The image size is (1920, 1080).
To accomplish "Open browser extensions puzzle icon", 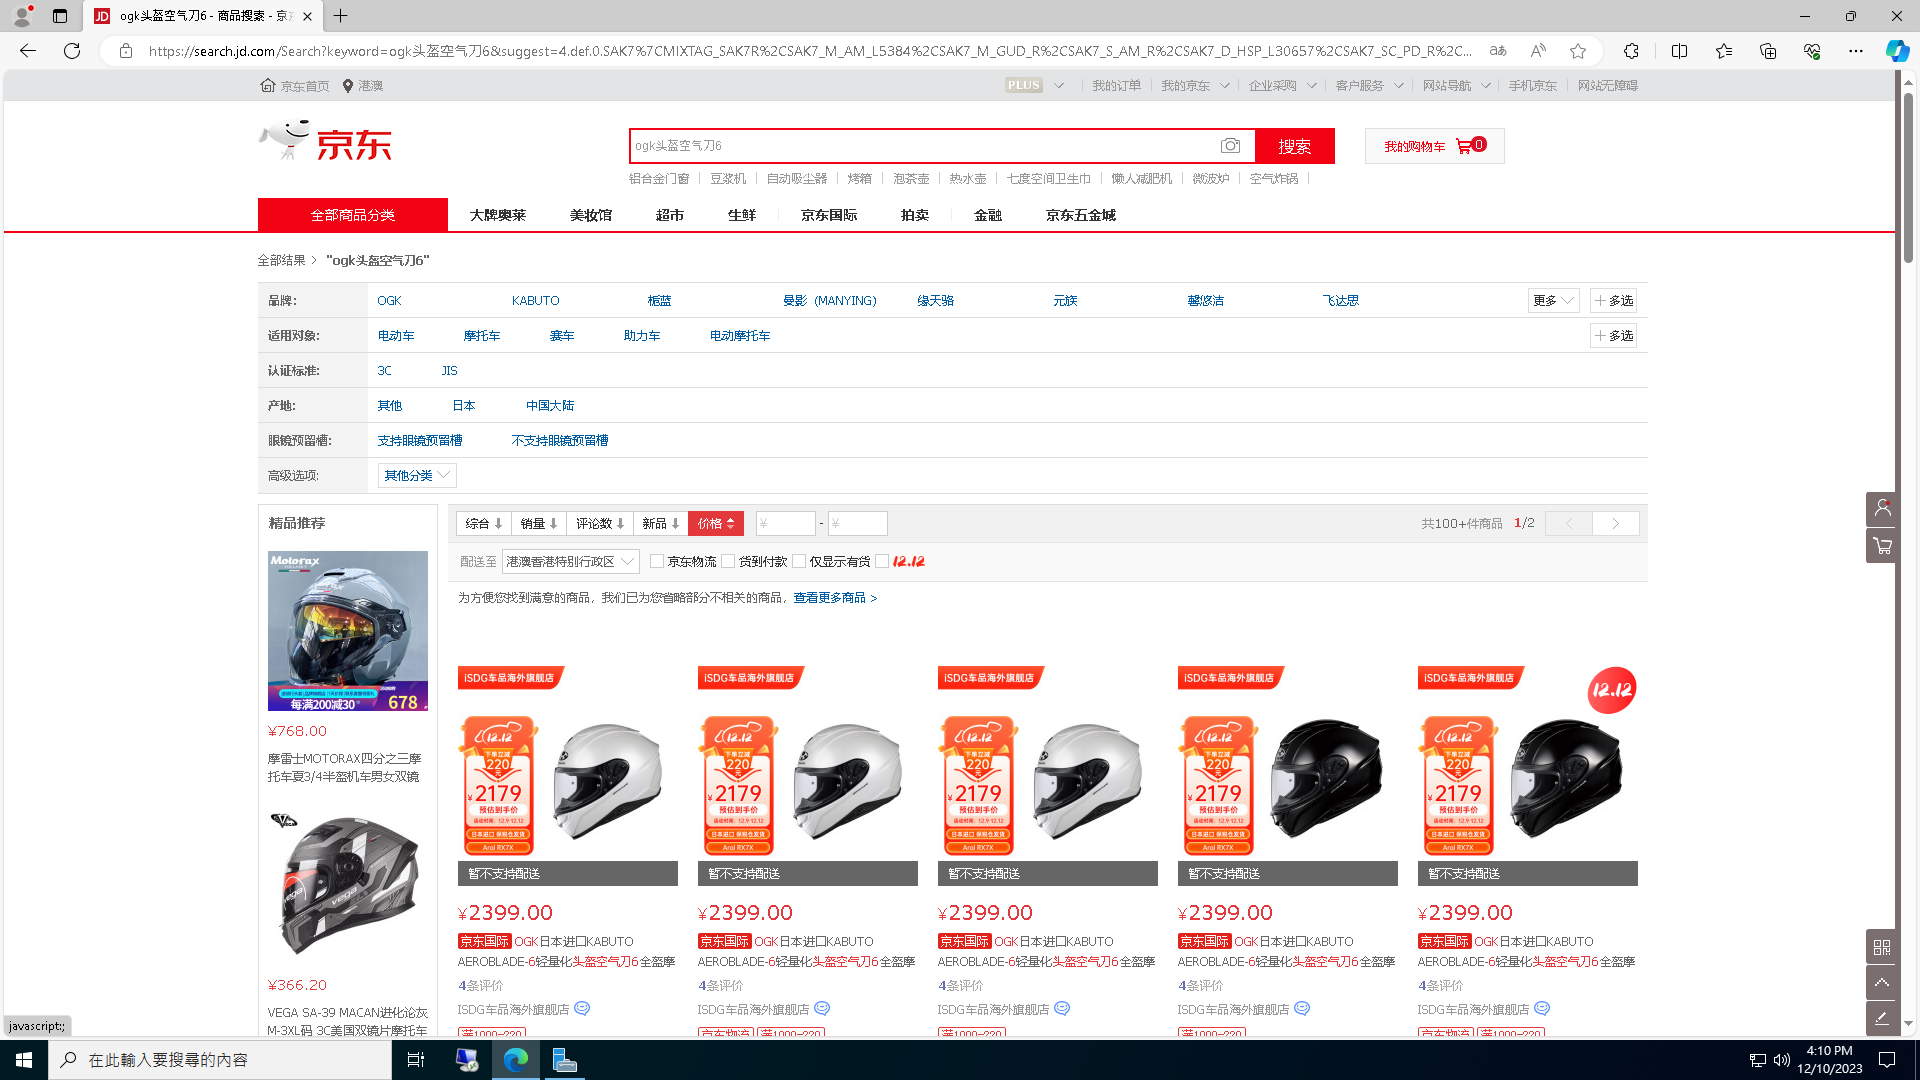I will click(x=1631, y=51).
